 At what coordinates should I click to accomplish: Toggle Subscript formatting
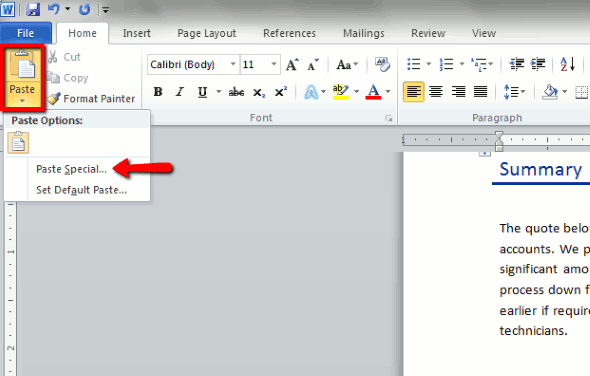point(259,93)
